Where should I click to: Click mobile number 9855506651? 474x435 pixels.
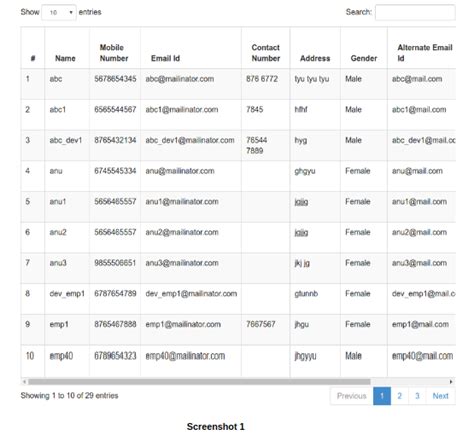(115, 263)
